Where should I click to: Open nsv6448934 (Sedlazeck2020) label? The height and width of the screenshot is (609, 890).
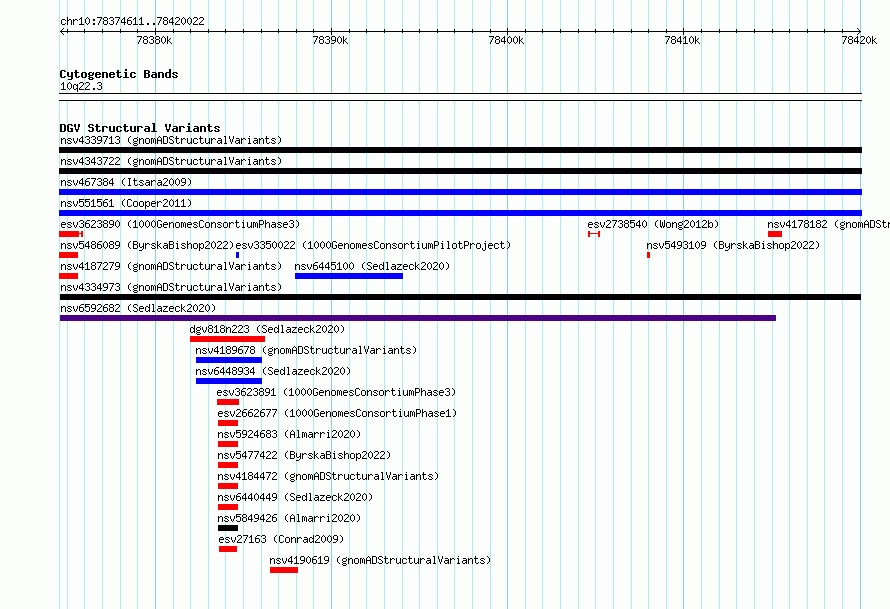click(x=273, y=371)
